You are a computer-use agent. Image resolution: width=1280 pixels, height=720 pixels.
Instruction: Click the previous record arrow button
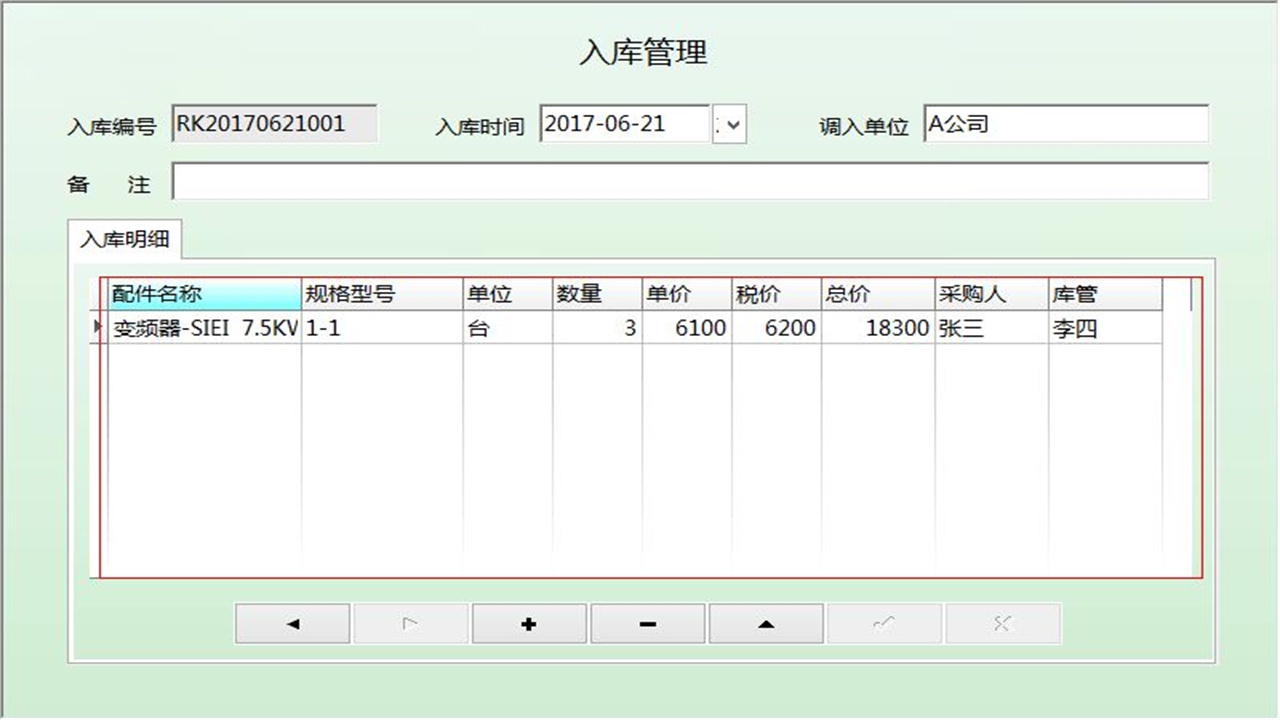291,623
